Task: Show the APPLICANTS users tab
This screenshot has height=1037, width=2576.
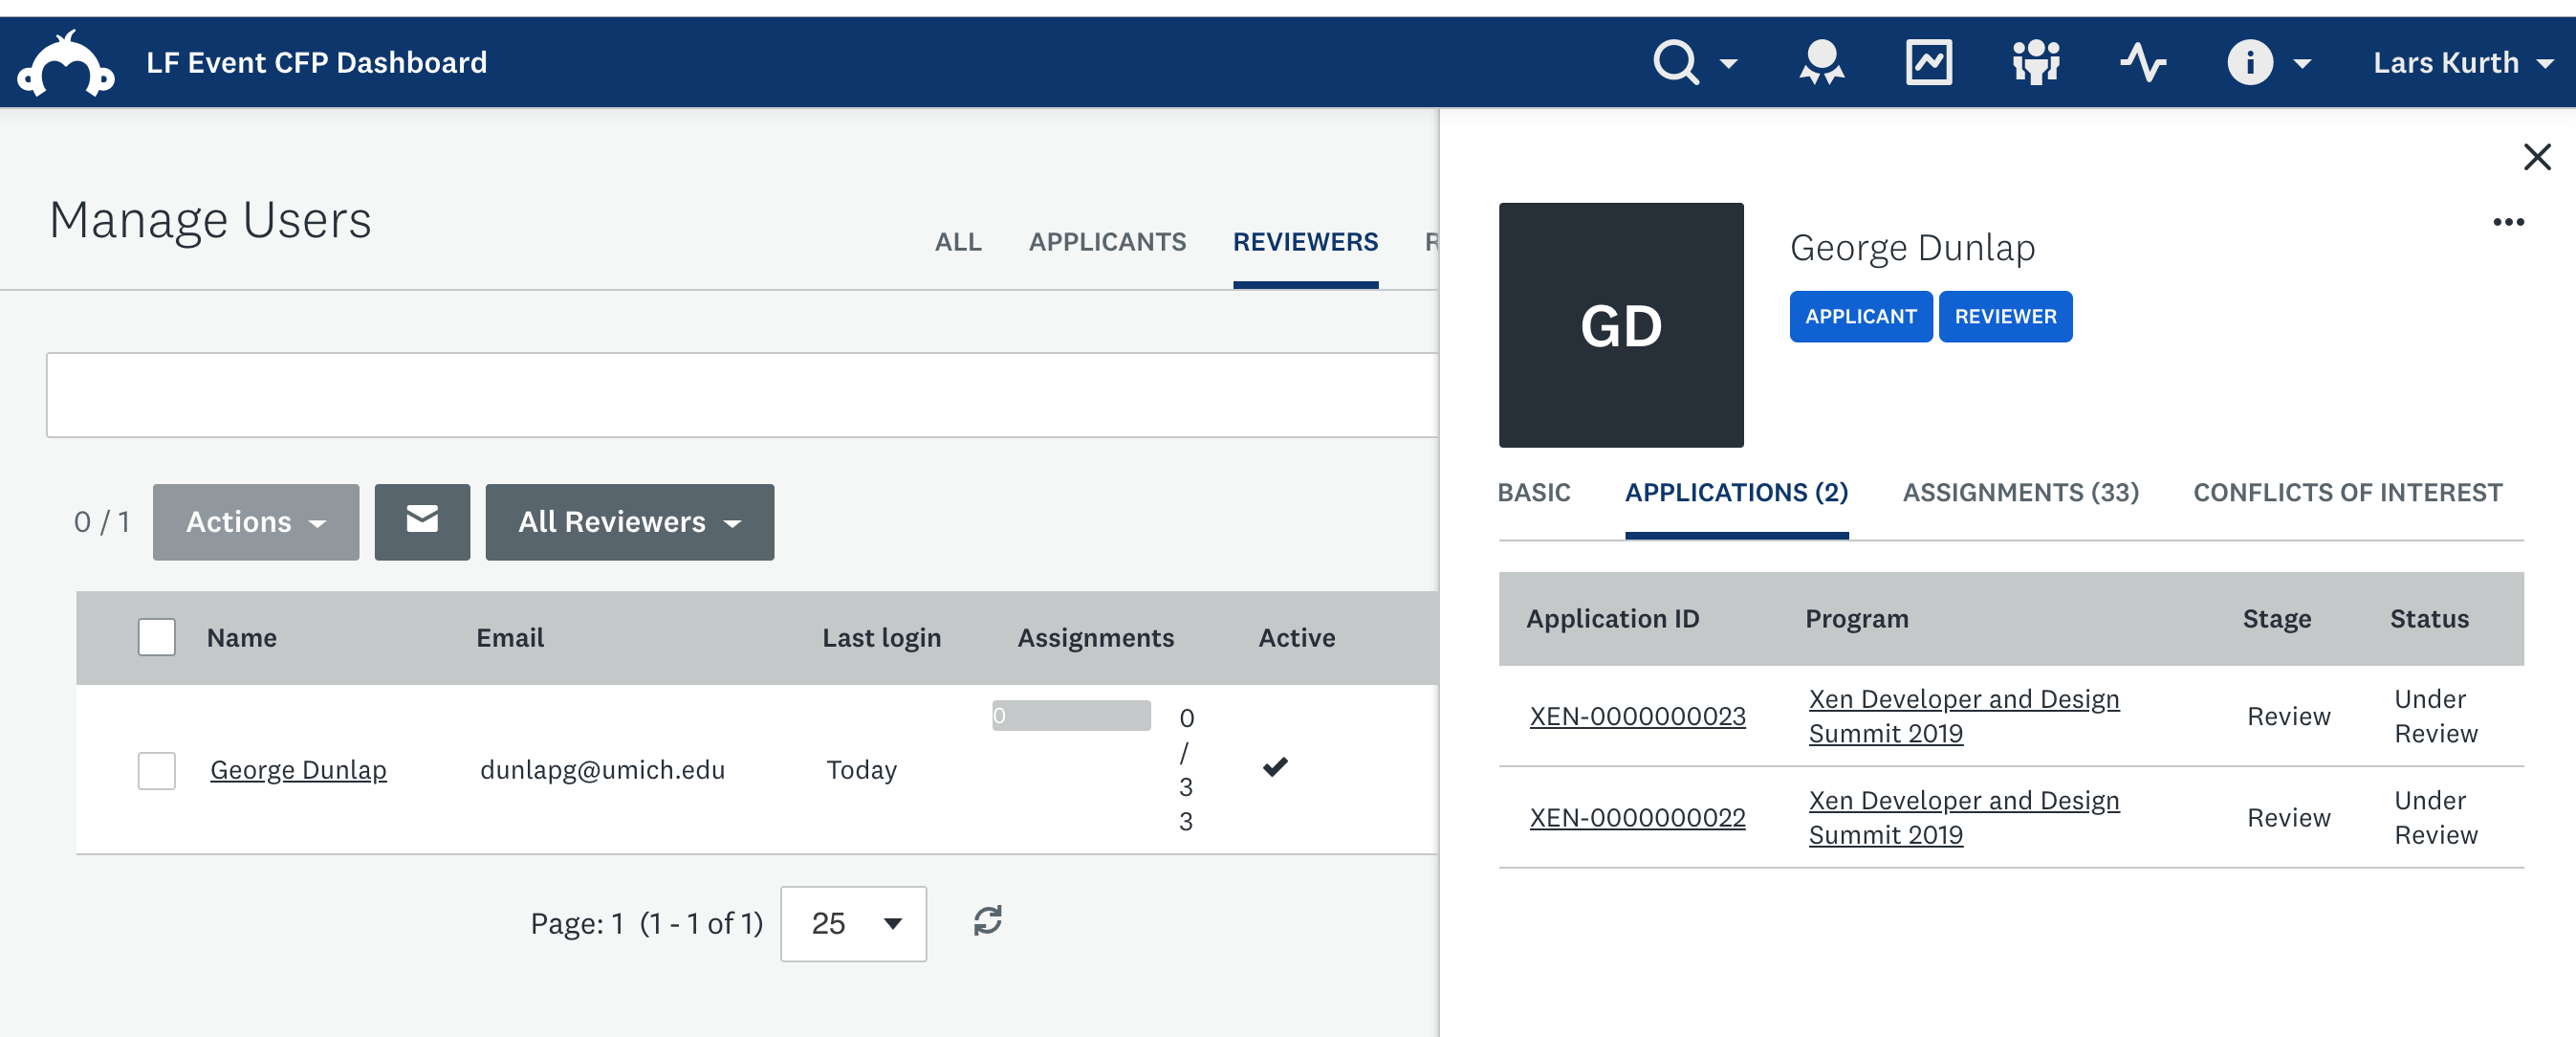Action: [1107, 242]
